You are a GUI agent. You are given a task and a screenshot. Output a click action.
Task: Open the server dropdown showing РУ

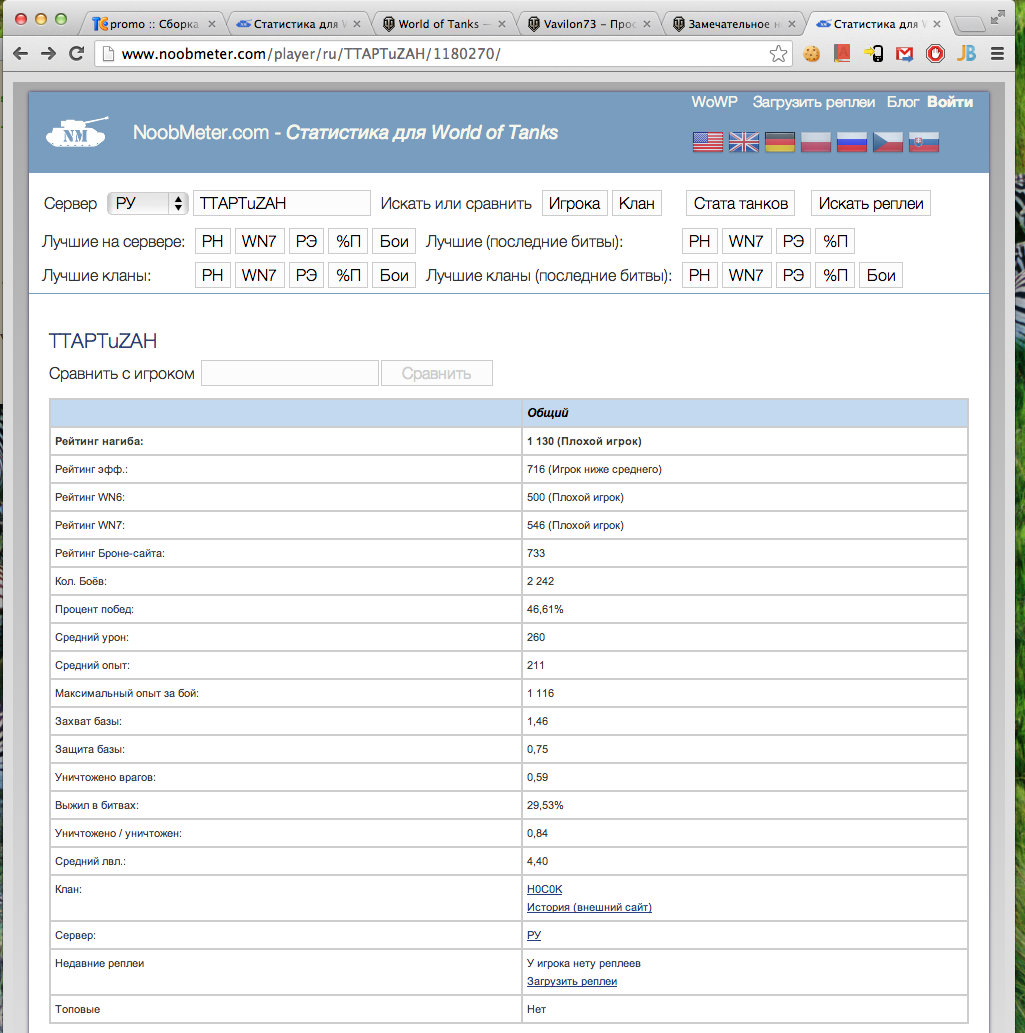[147, 204]
